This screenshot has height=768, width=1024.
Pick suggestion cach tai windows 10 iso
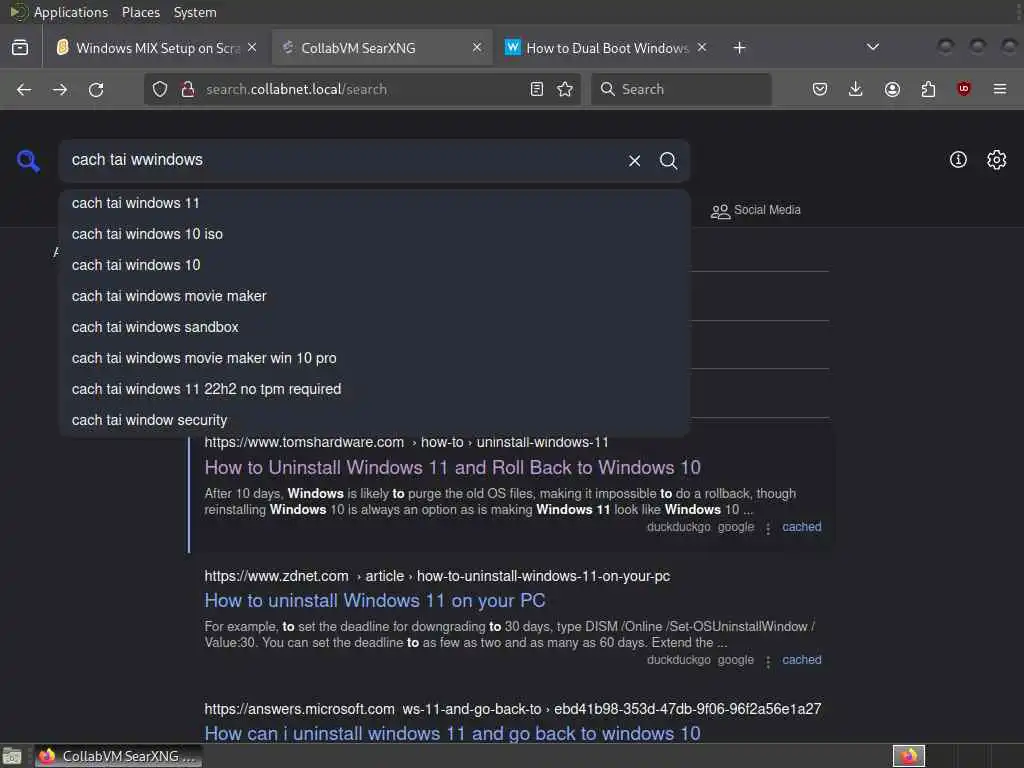pyautogui.click(x=374, y=234)
